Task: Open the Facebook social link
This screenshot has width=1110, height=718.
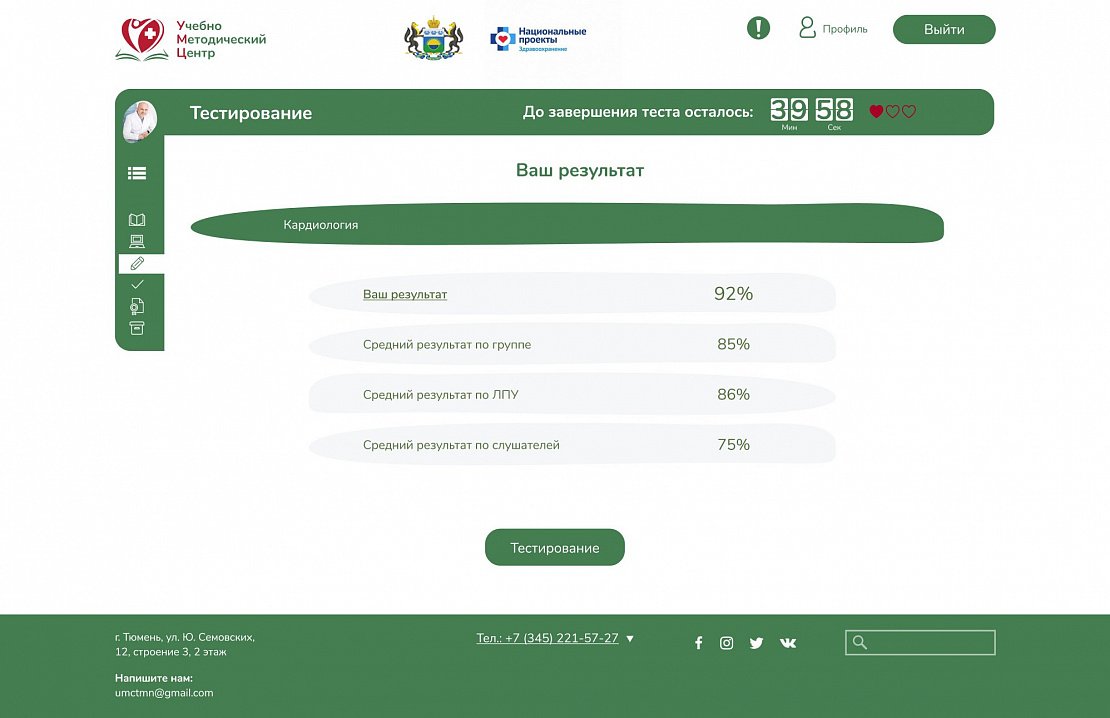Action: [699, 643]
